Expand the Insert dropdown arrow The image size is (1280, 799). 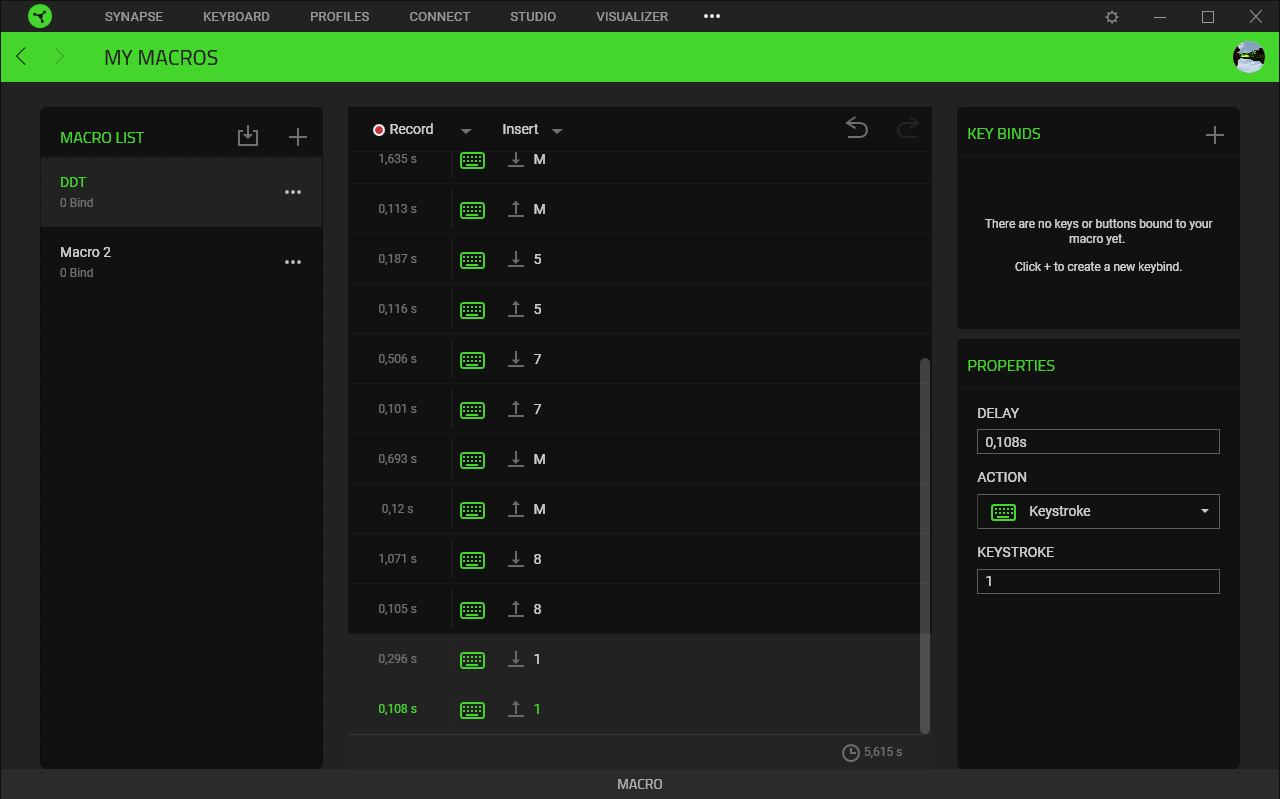tap(557, 131)
